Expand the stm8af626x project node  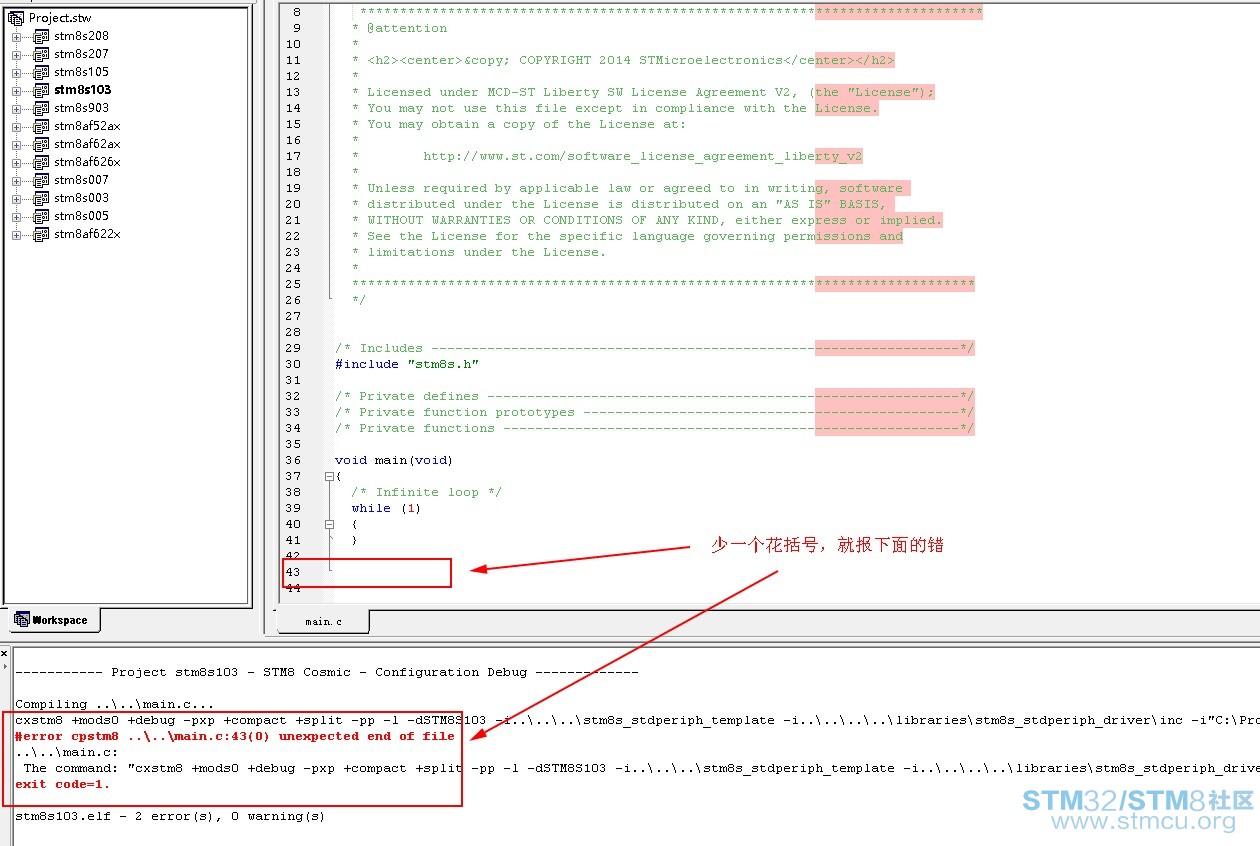(x=16, y=163)
